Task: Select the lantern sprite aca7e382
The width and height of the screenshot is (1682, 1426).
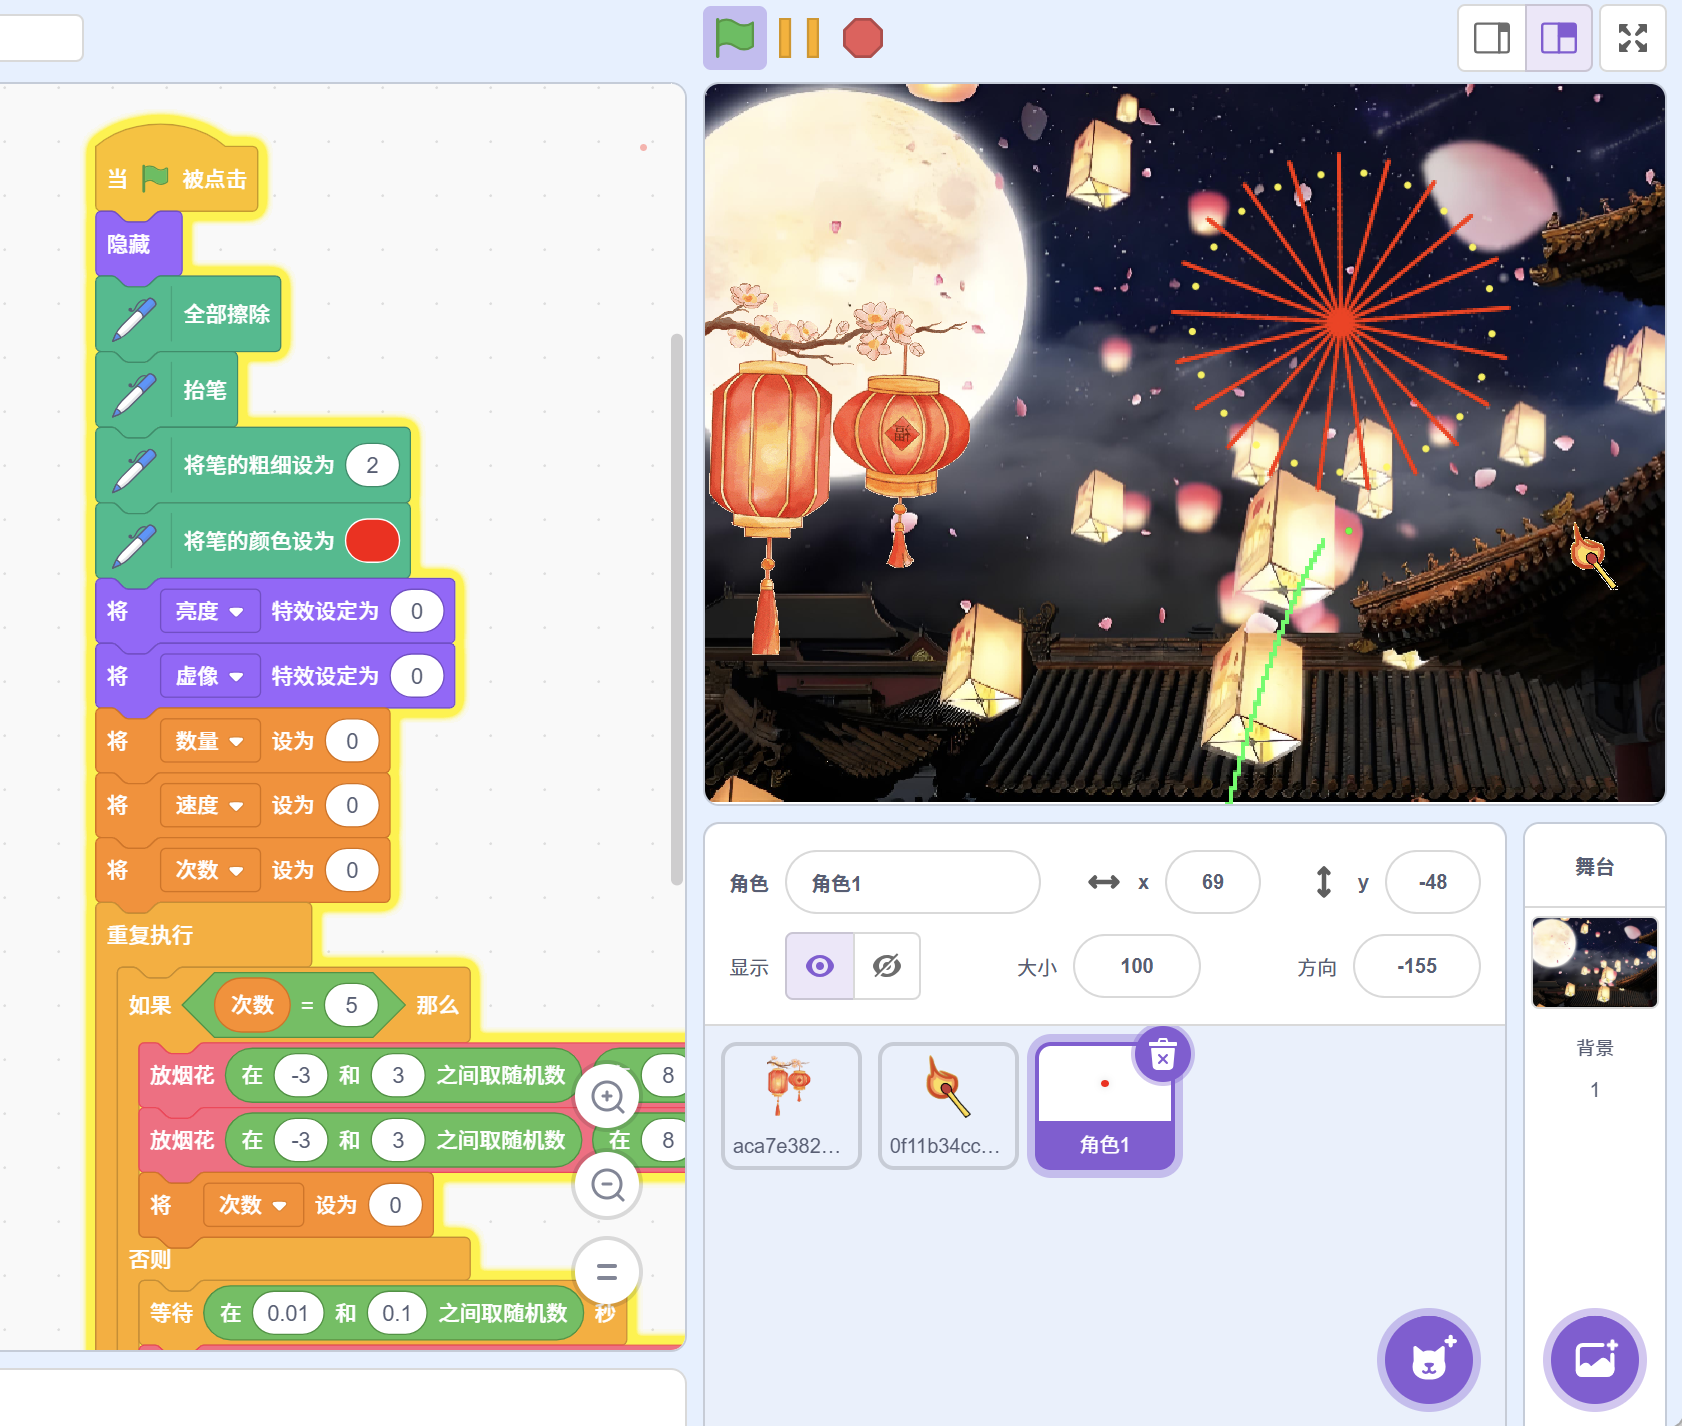Action: [x=790, y=1105]
